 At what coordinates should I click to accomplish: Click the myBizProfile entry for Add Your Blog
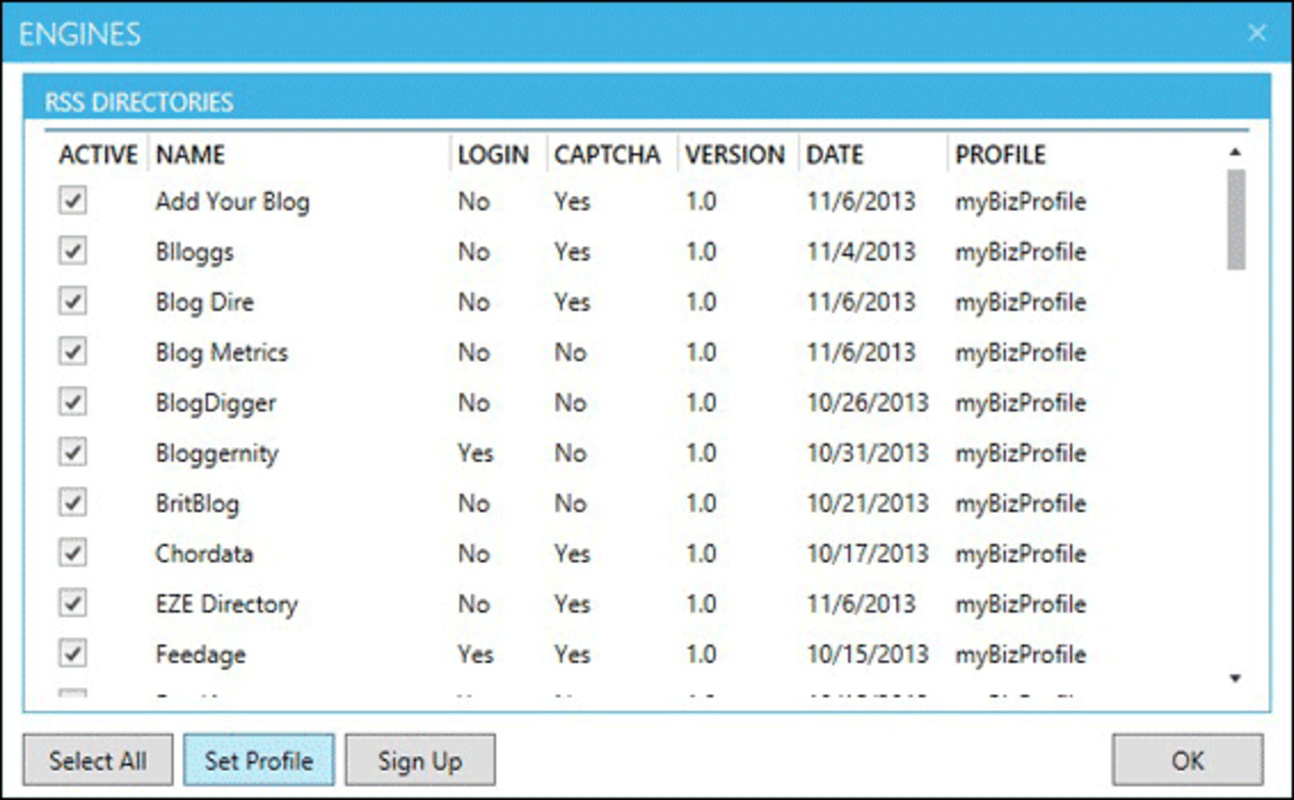[x=1020, y=202]
